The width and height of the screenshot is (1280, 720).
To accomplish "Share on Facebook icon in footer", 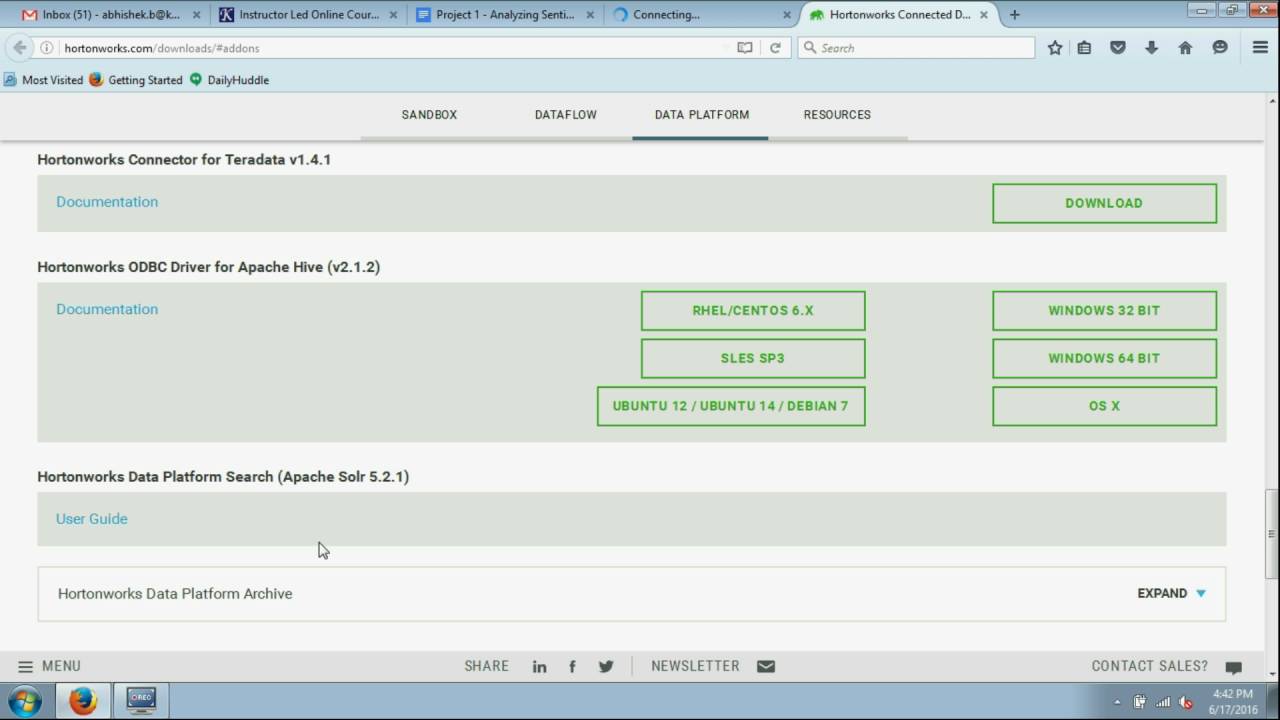I will pos(572,667).
